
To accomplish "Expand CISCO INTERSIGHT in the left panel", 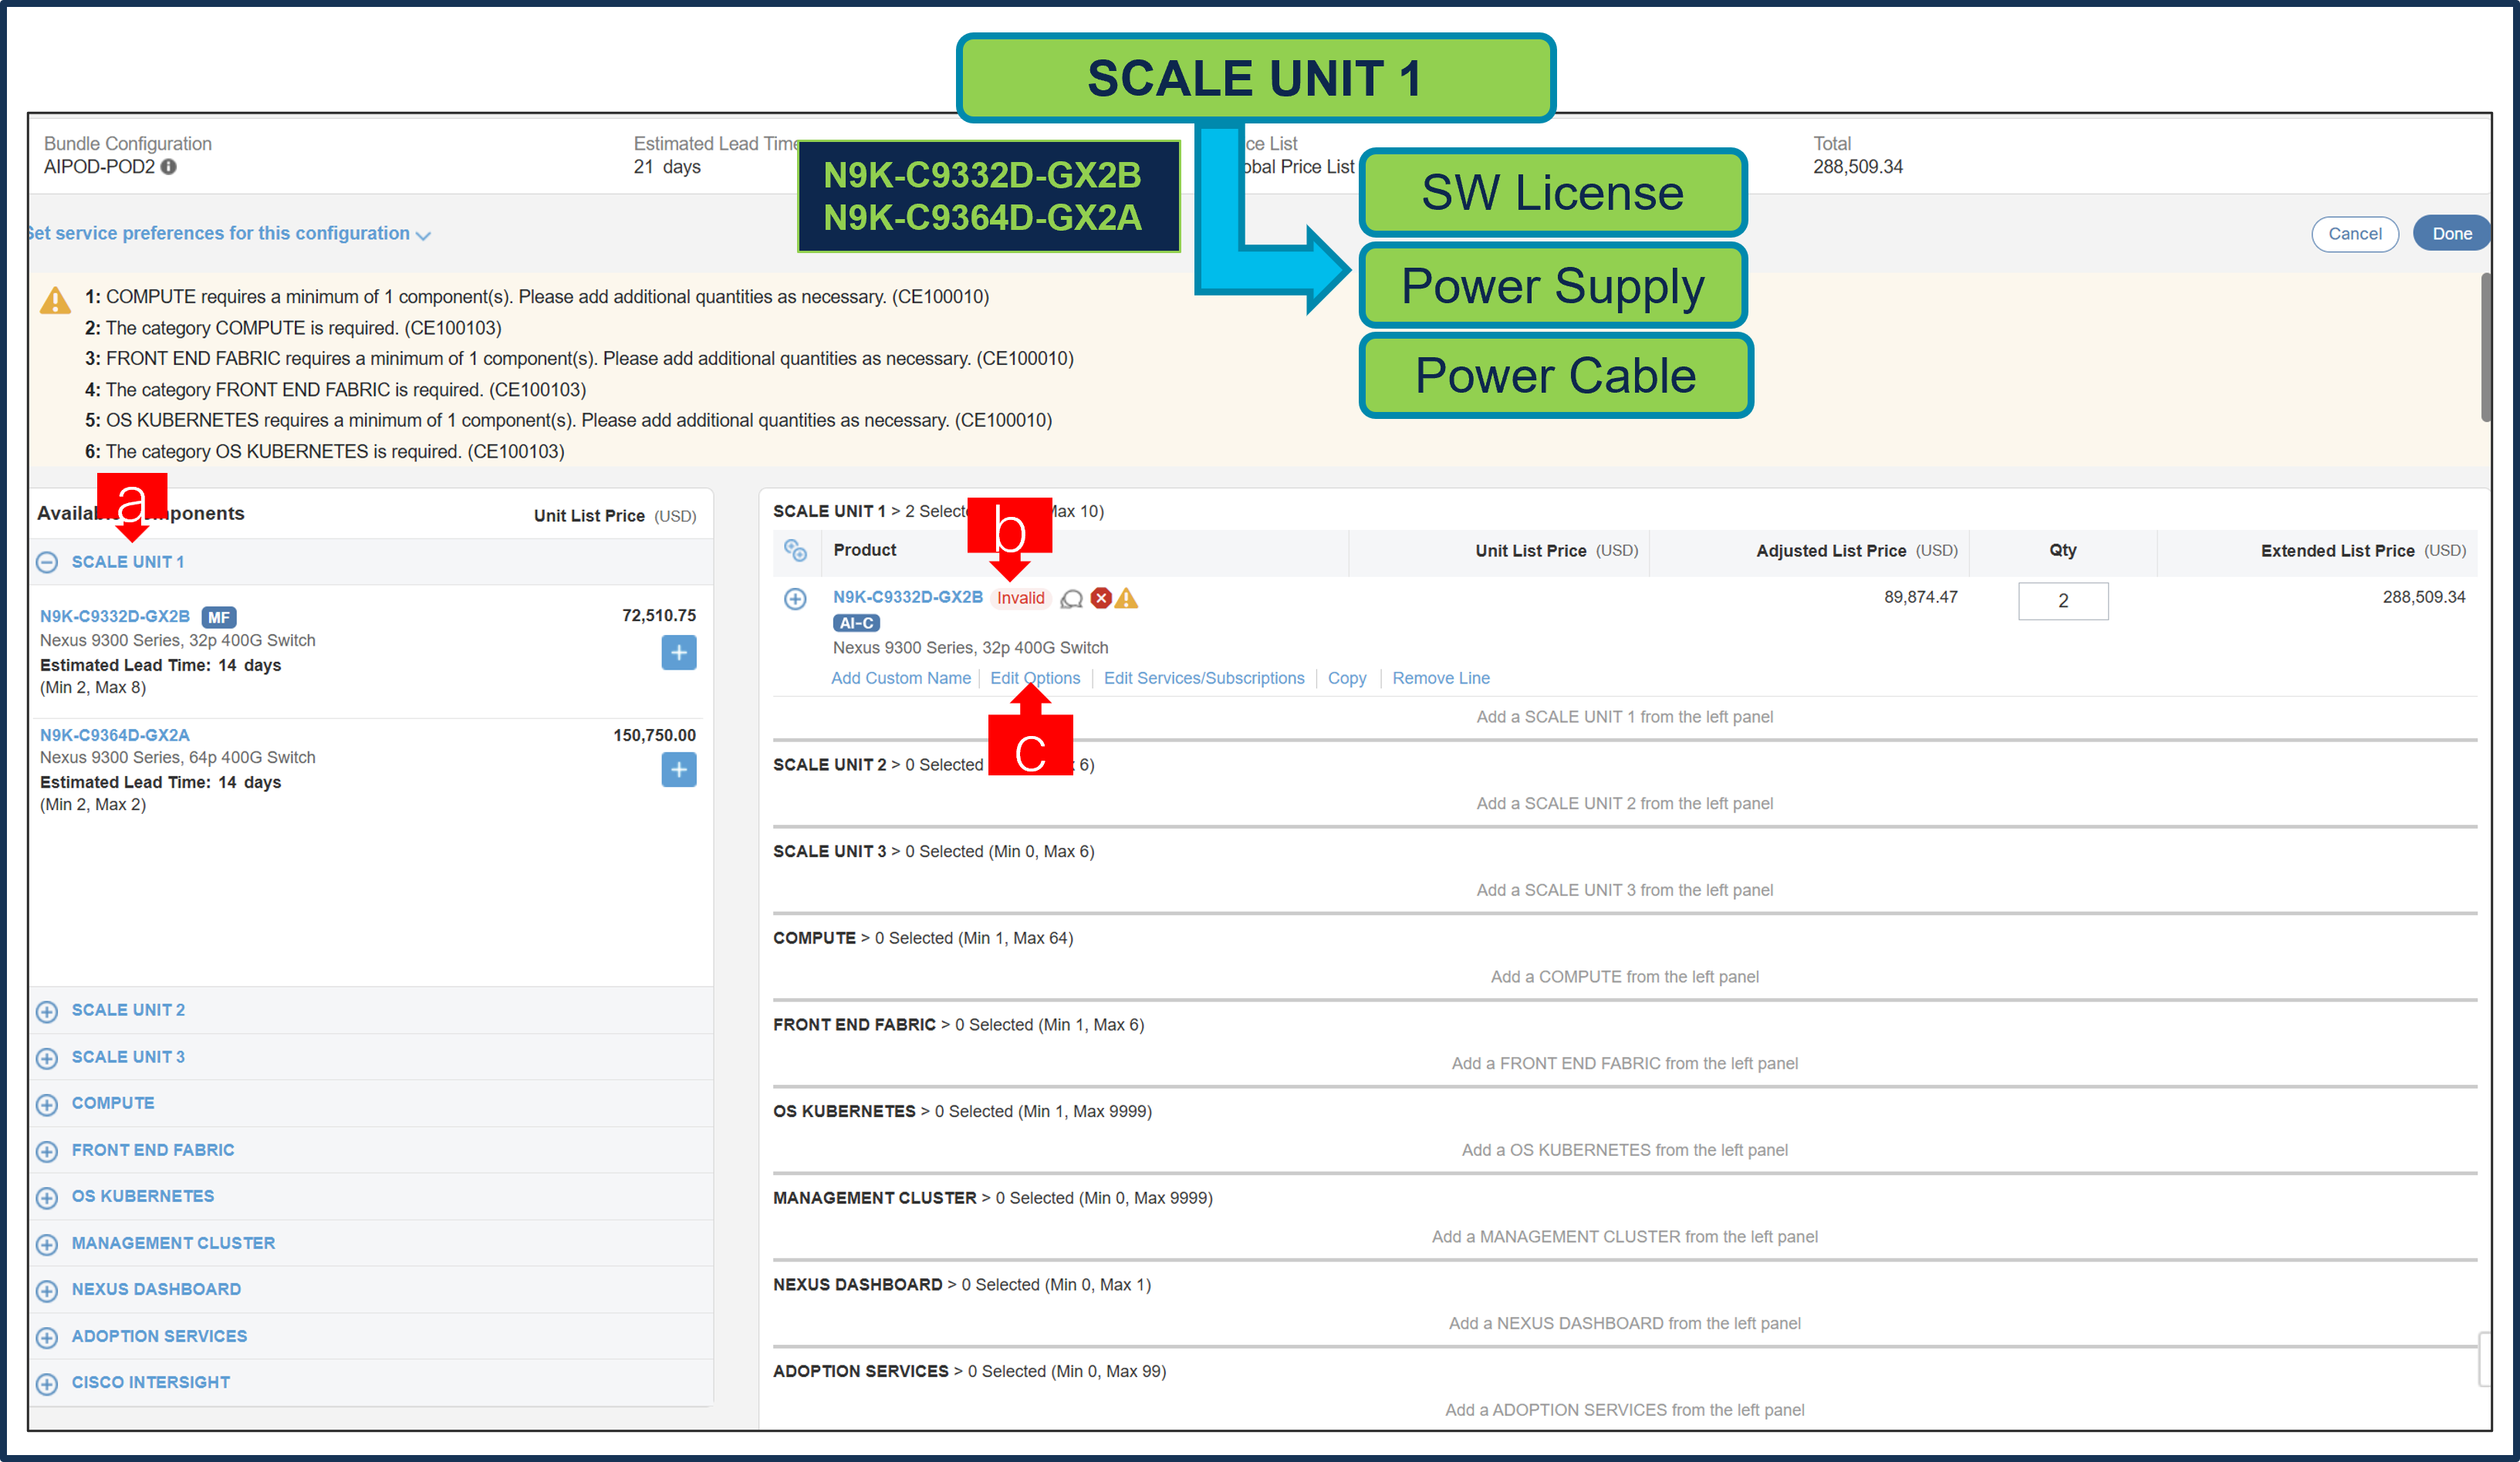I will (47, 1383).
